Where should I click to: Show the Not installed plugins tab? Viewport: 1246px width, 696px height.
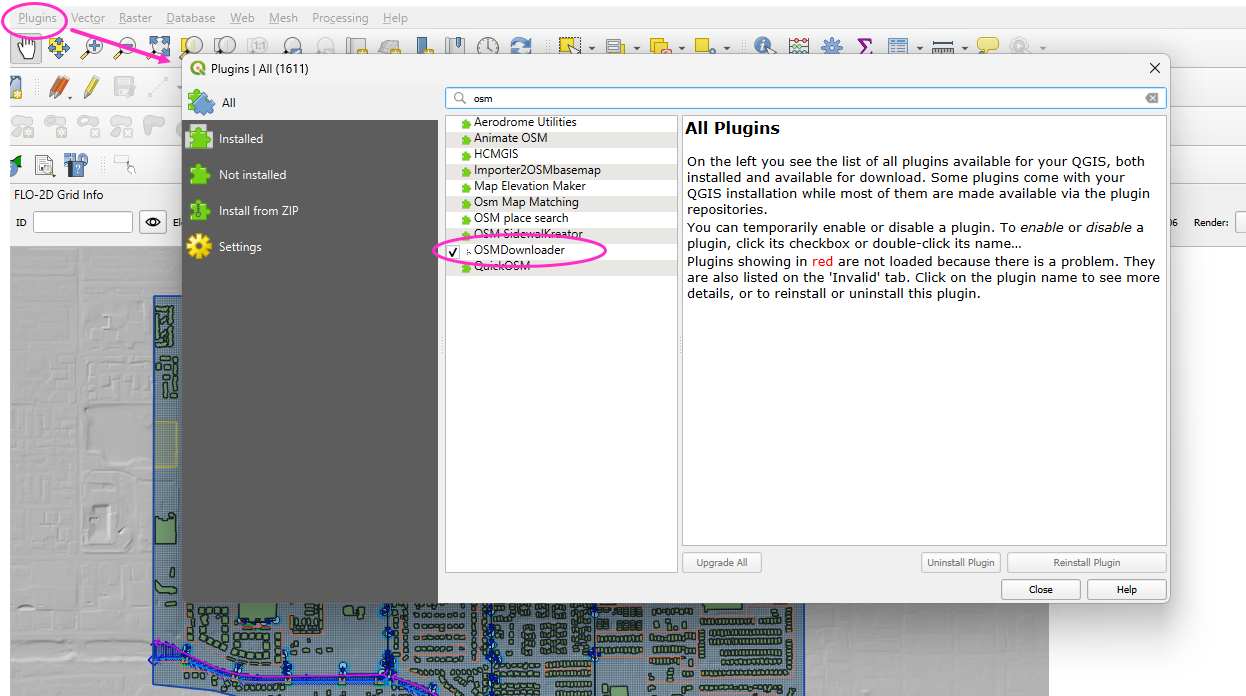pos(252,175)
